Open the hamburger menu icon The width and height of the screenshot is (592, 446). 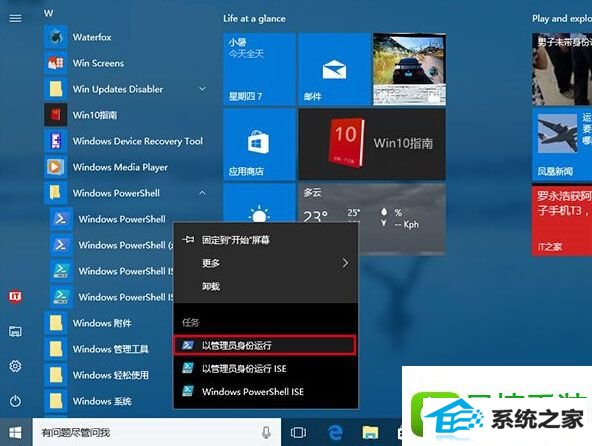pos(15,18)
